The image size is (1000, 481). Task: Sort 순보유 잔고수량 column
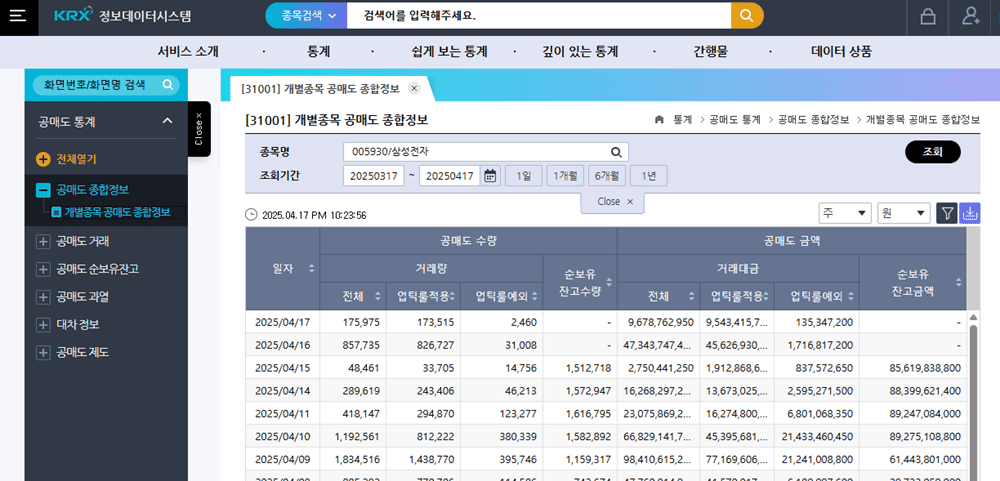608,282
